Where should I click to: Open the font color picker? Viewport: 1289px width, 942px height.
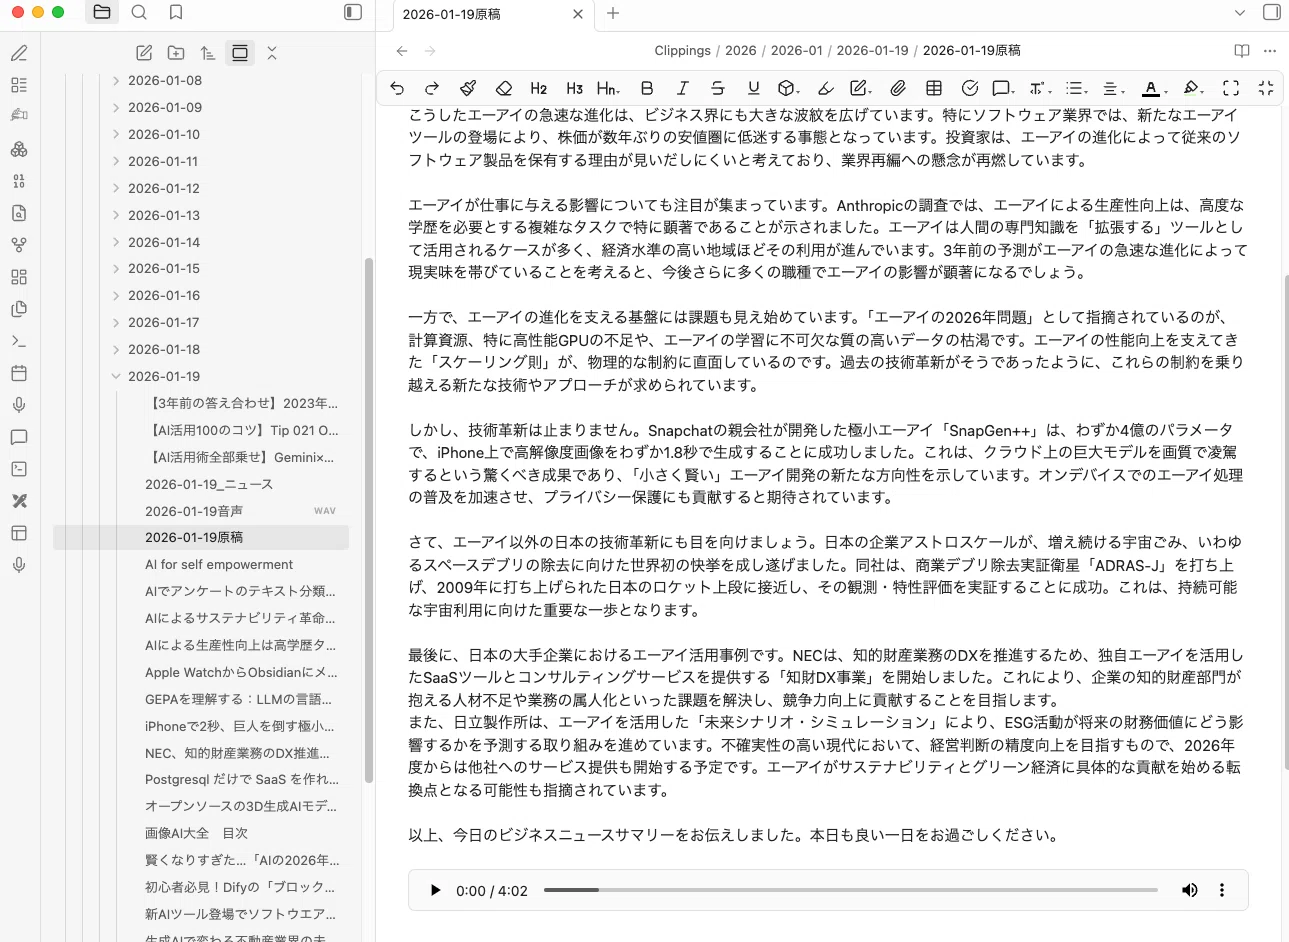1154,88
